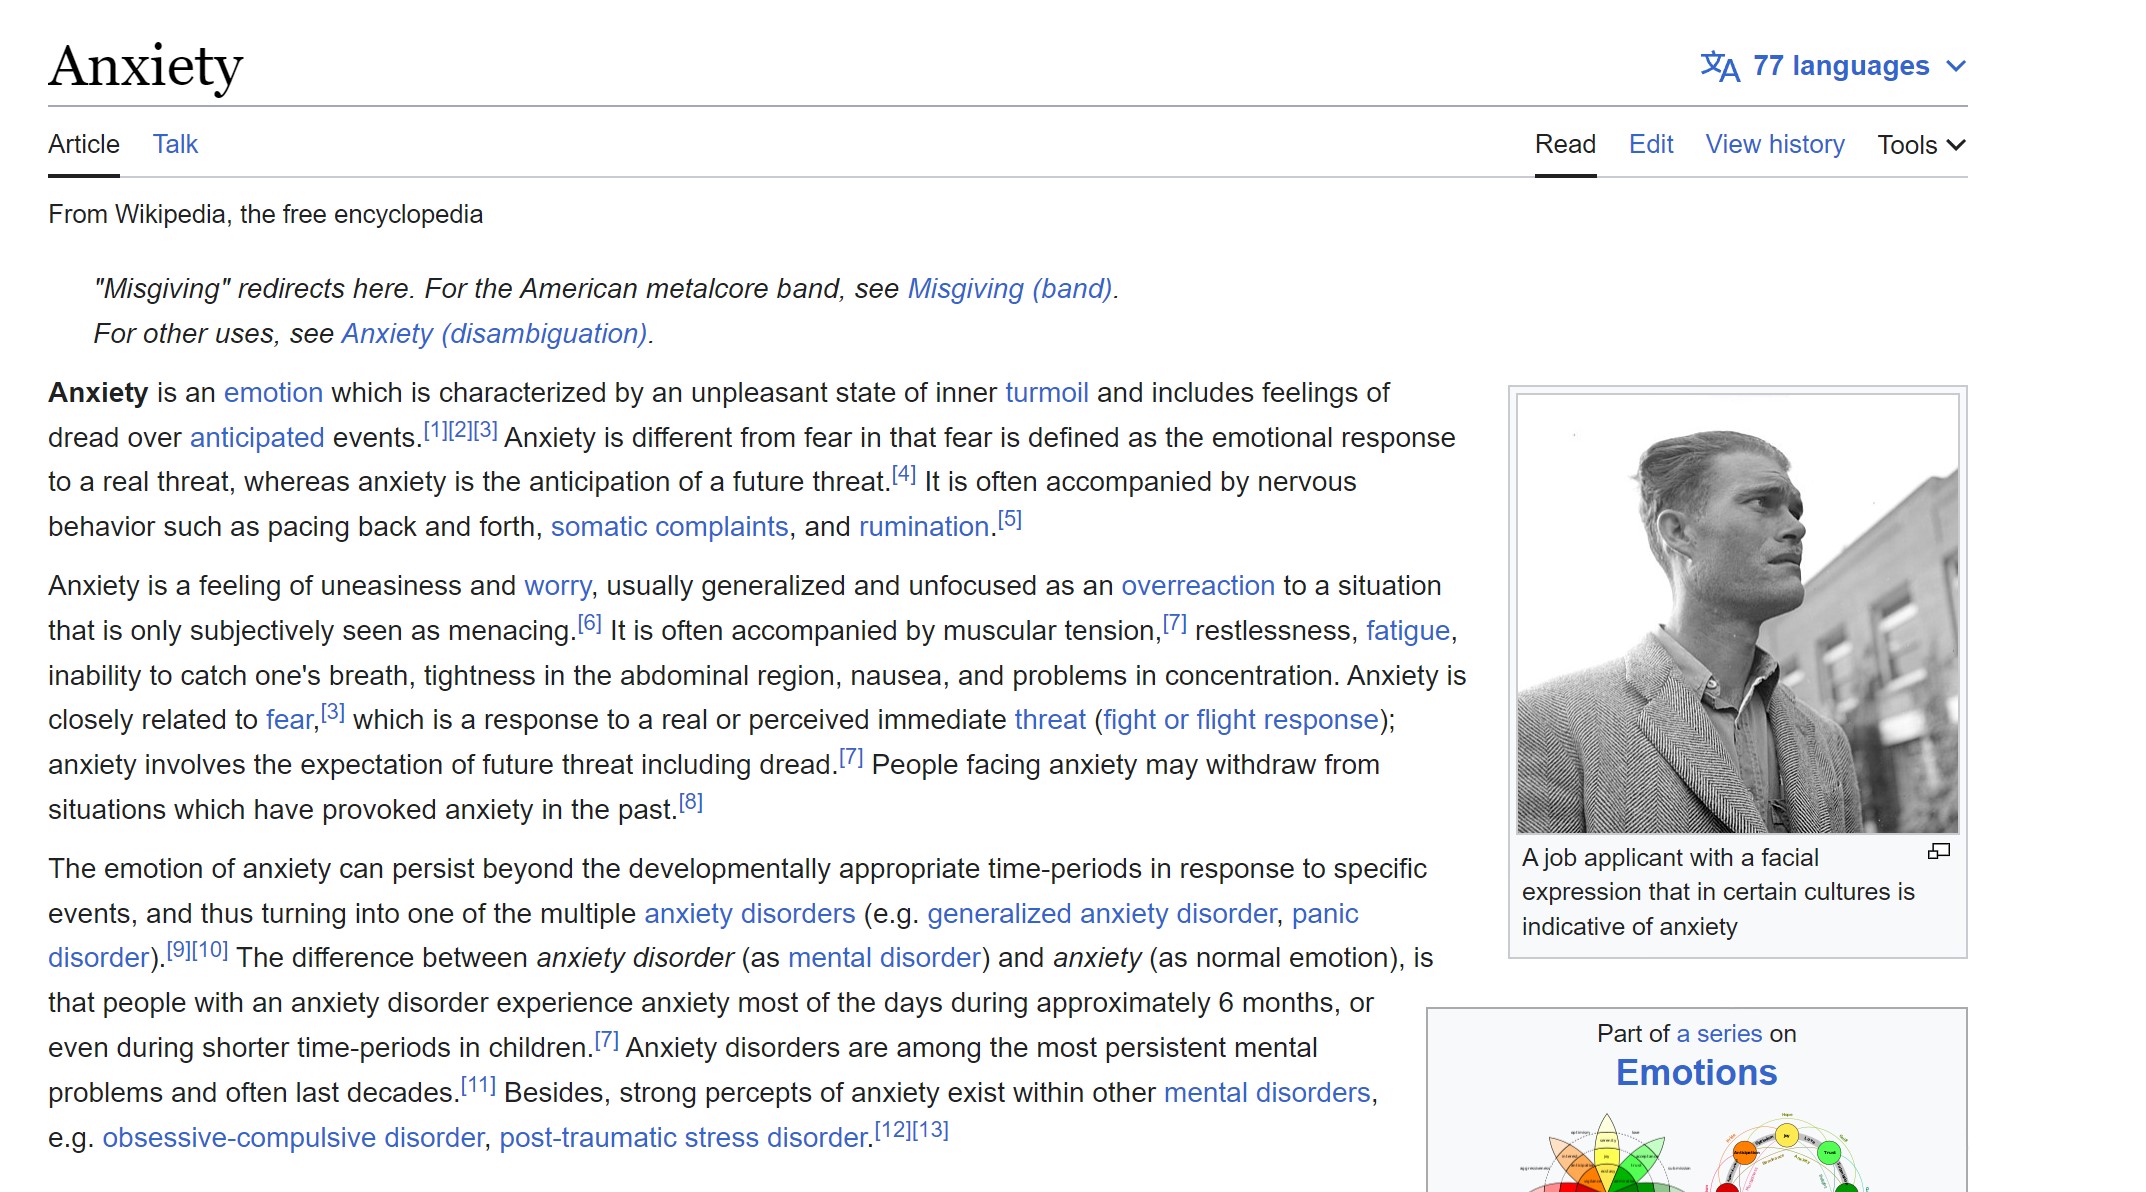
Task: Click the post-traumatic stress disorder link
Action: 684,1137
